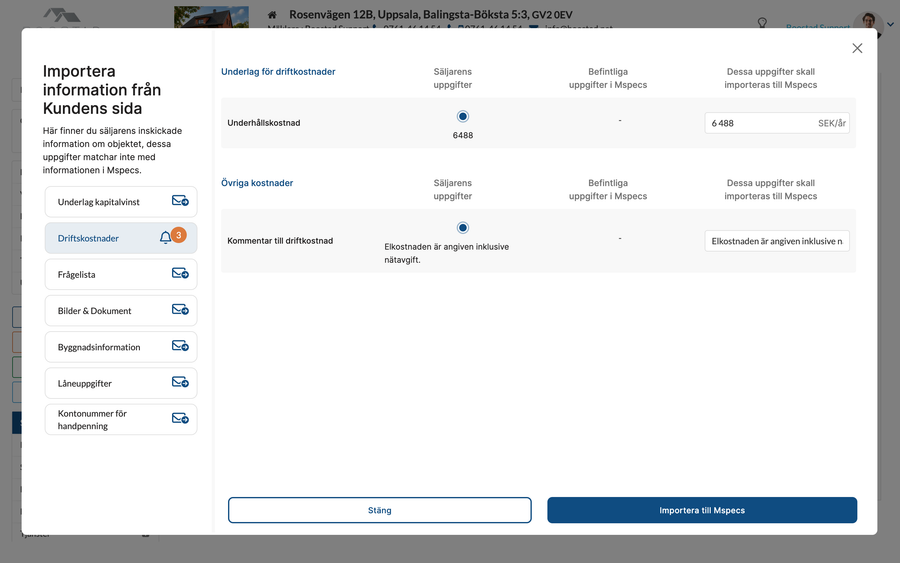
Task: Click the property thumbnail photo in header
Action: [x=211, y=17]
